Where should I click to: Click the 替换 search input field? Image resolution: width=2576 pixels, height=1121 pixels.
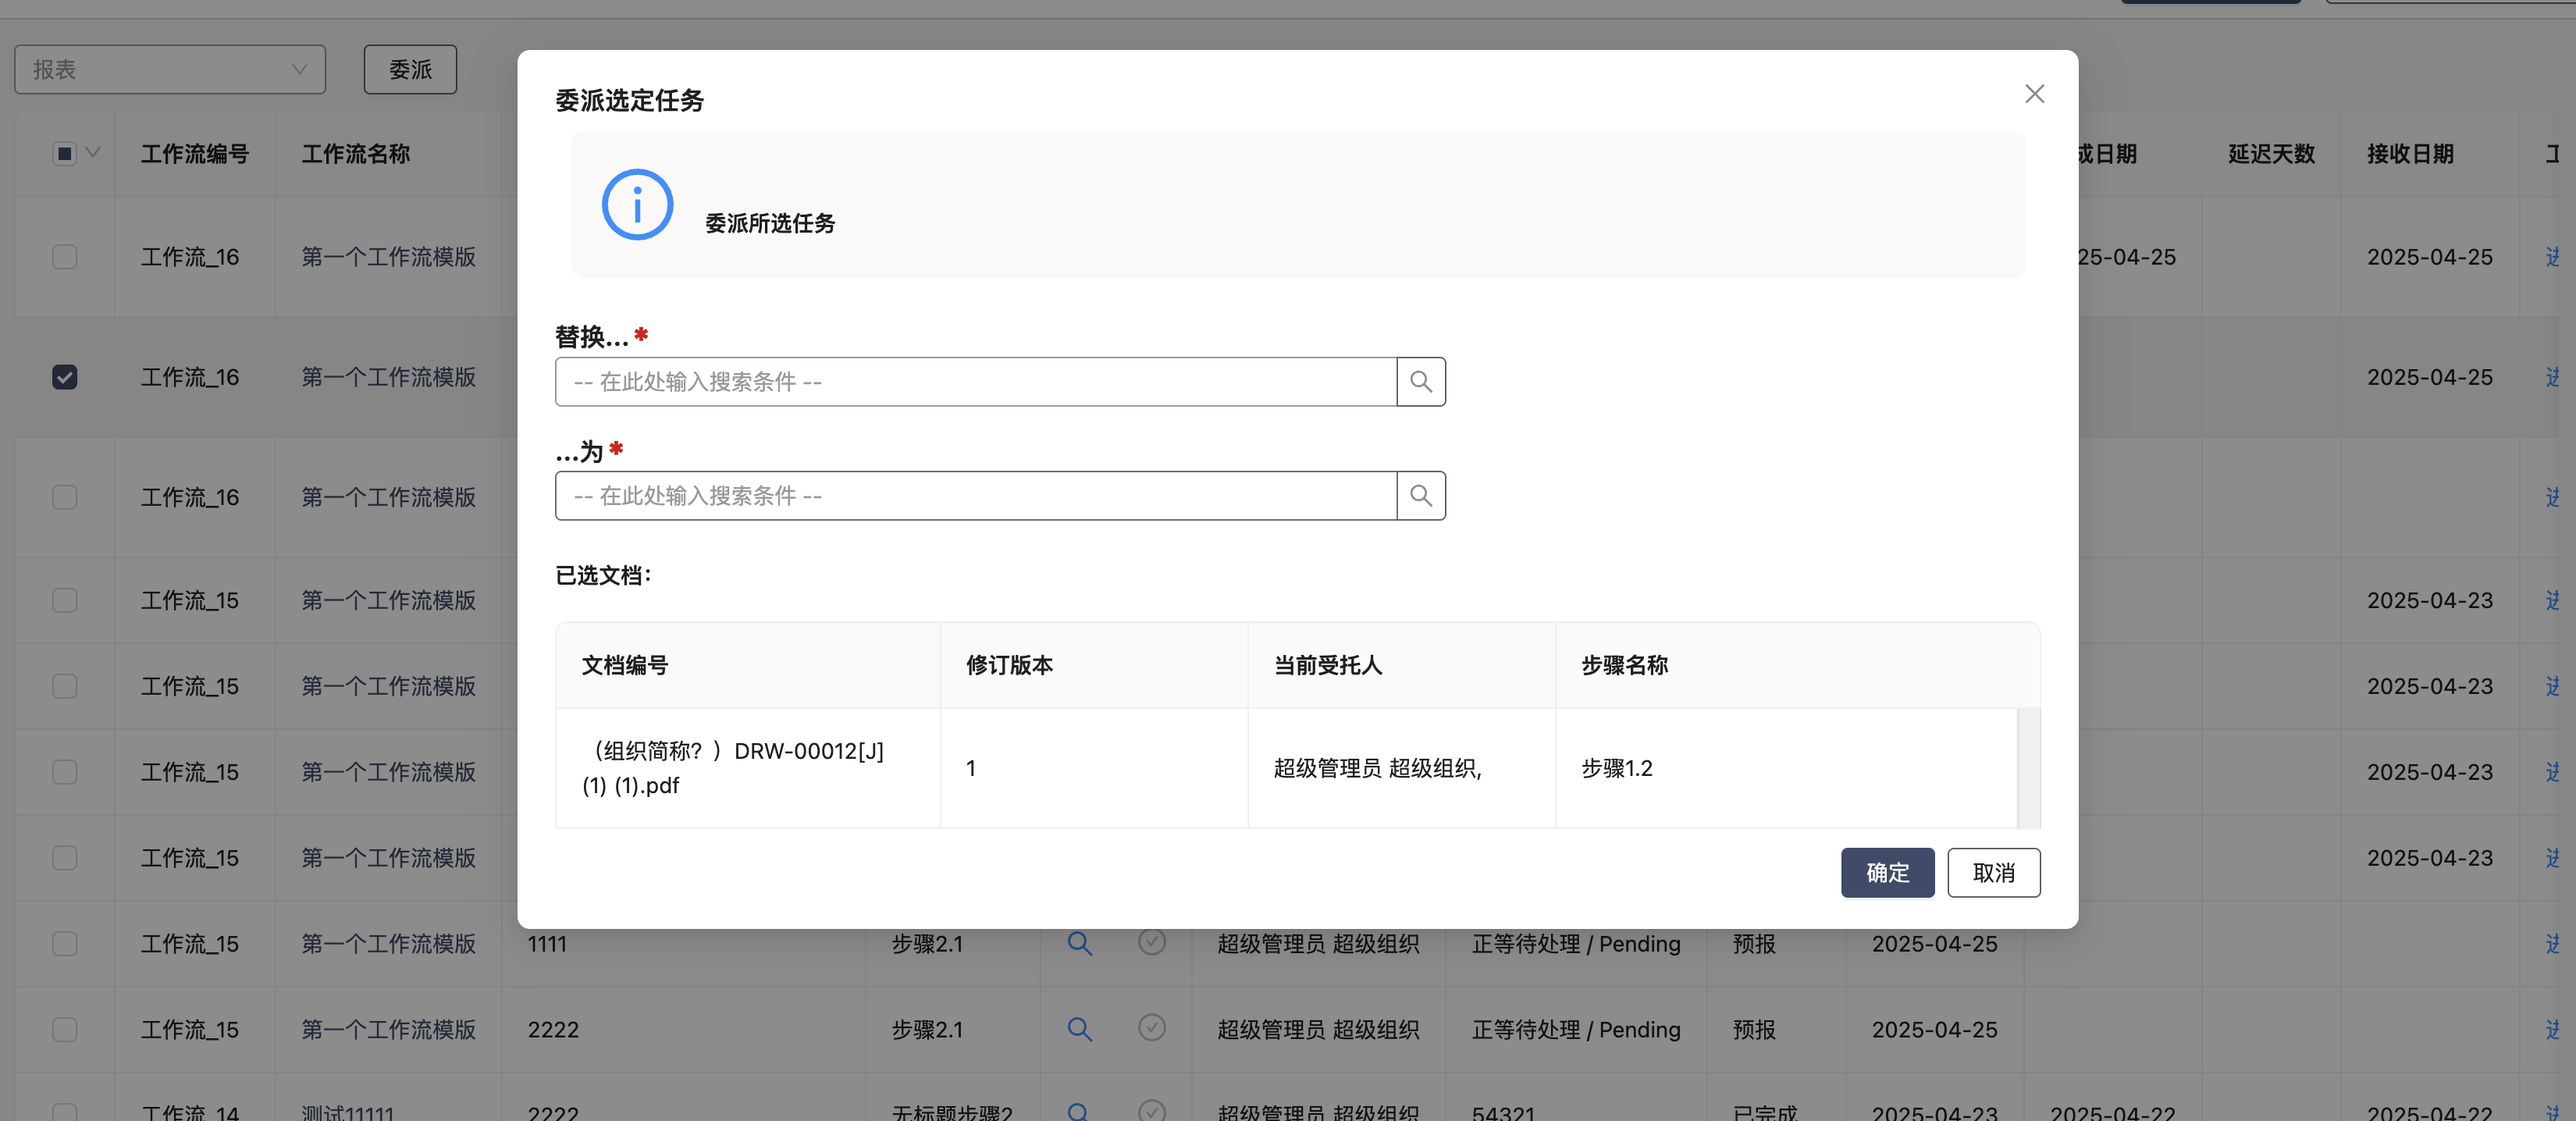tap(975, 382)
